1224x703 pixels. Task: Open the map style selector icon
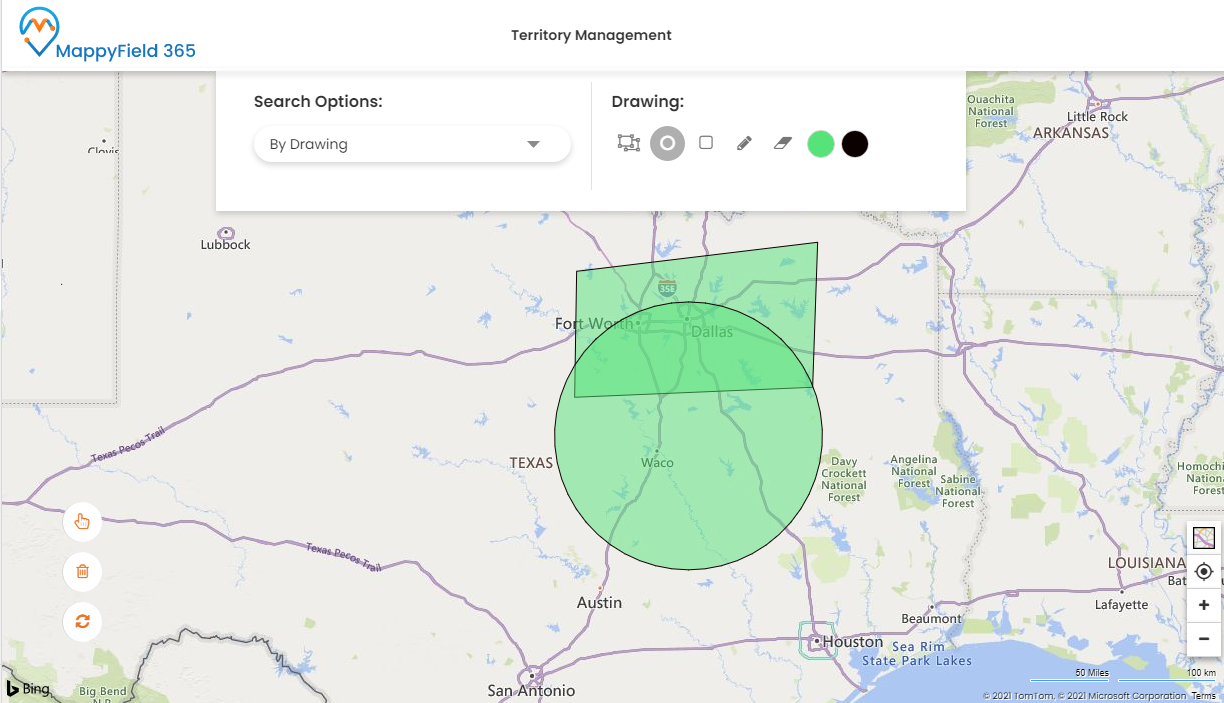click(x=1204, y=538)
